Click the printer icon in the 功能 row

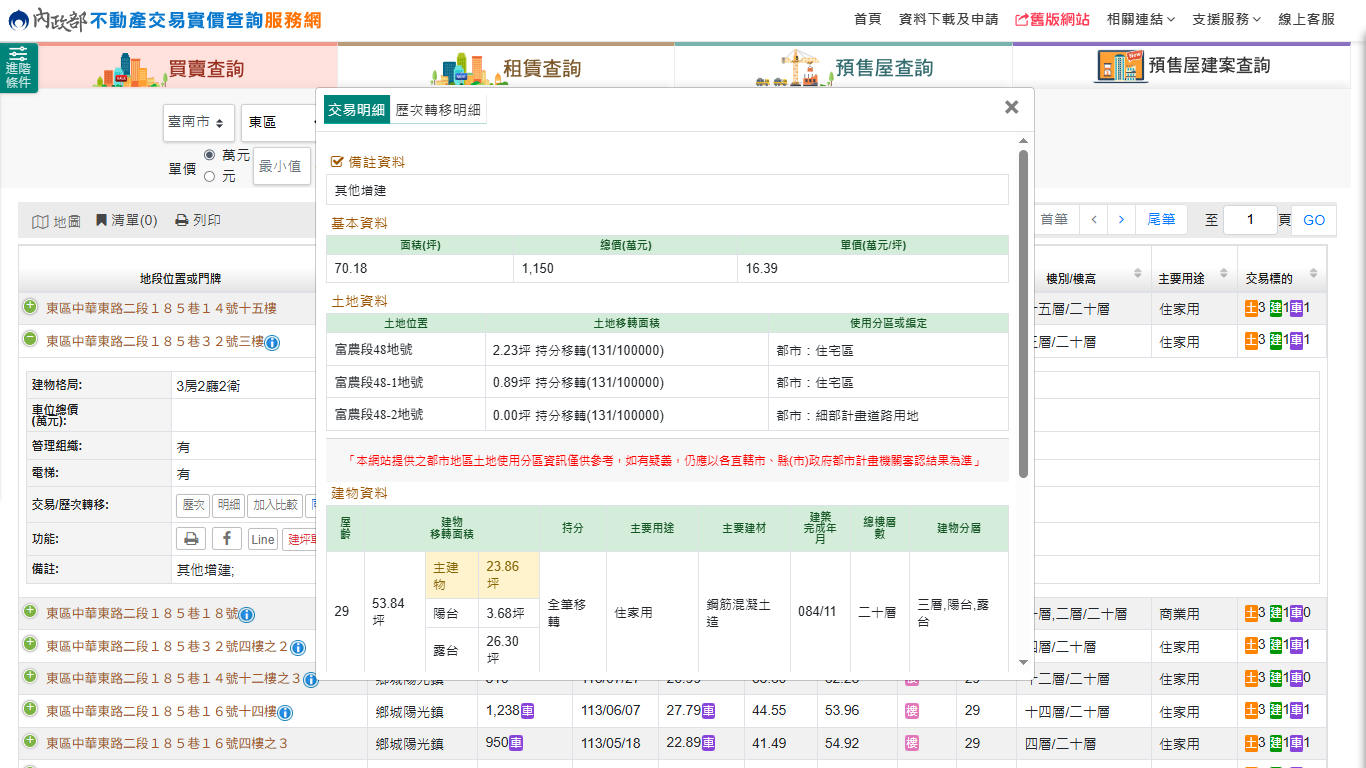tap(191, 539)
